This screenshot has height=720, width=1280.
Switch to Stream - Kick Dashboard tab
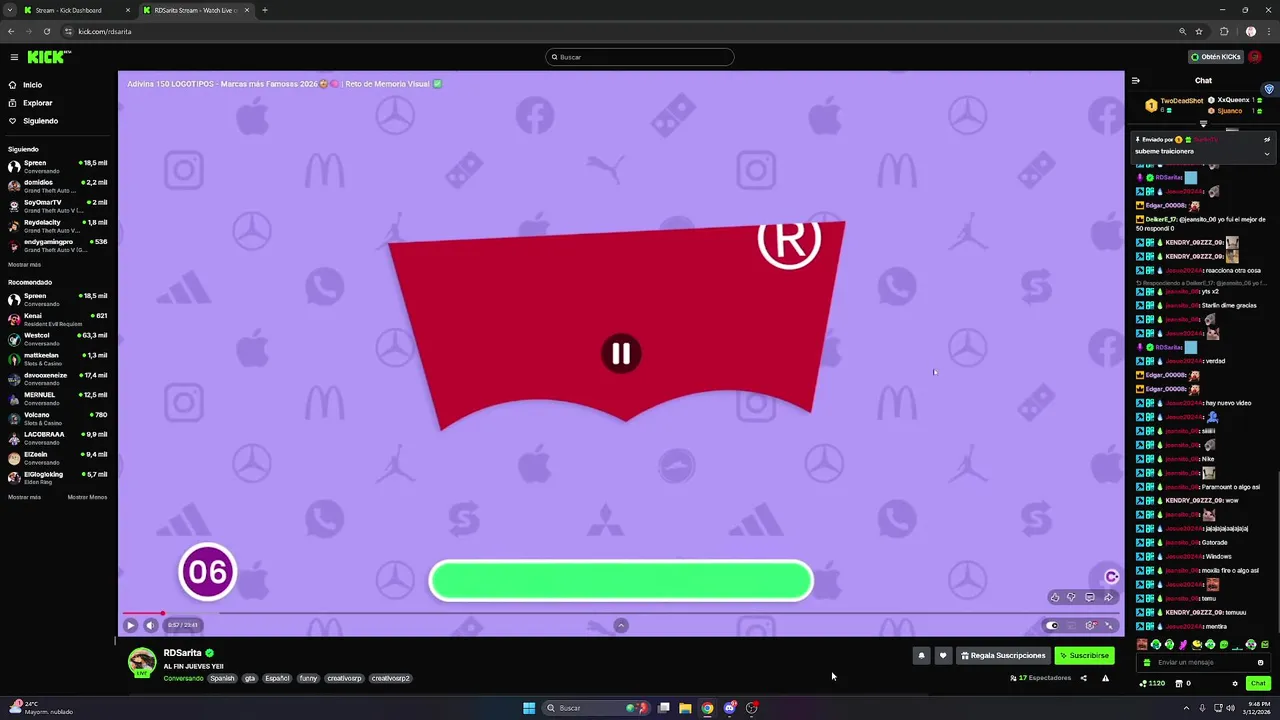(x=78, y=10)
